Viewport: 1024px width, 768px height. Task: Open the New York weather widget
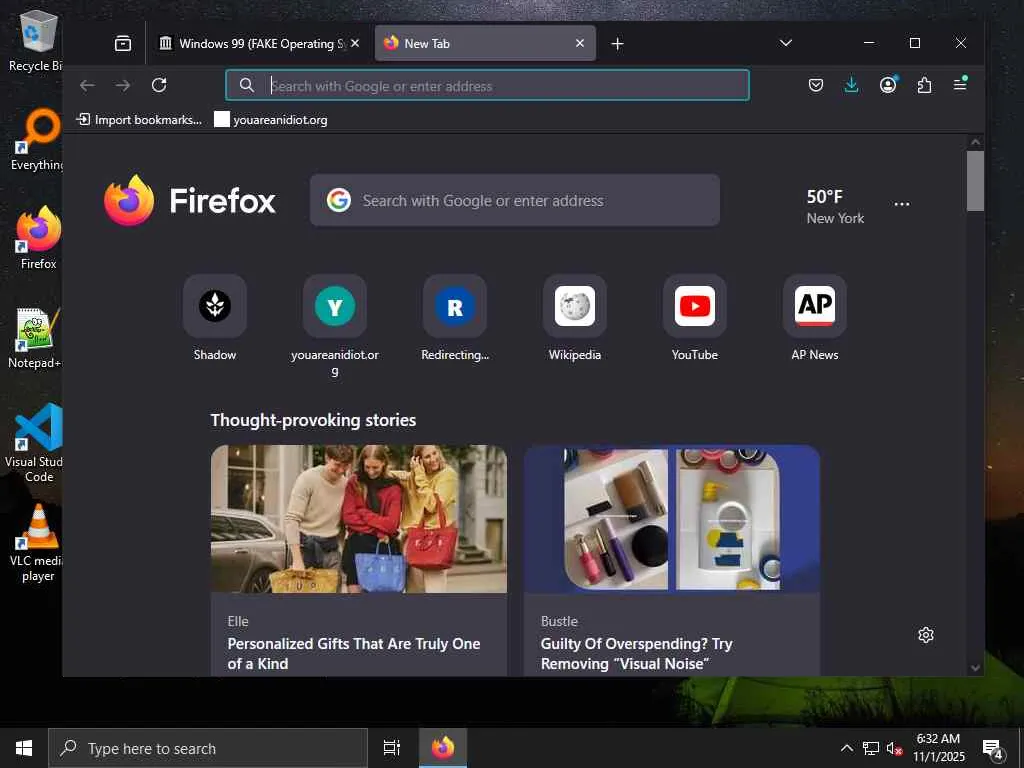835,206
